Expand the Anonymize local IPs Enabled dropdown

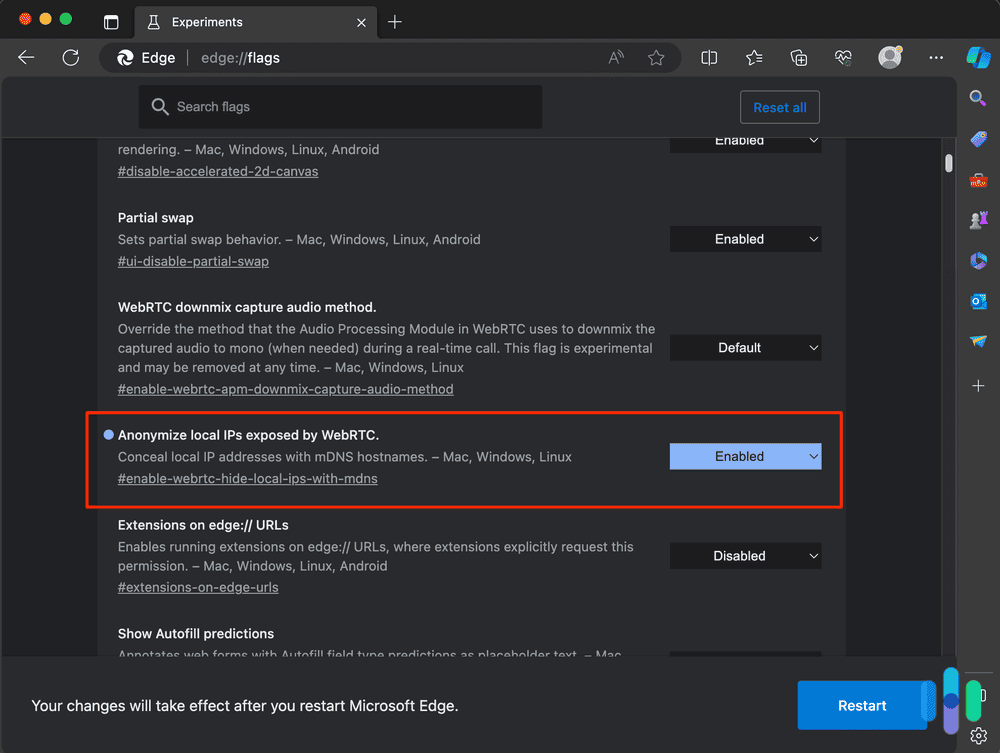pyautogui.click(x=745, y=456)
